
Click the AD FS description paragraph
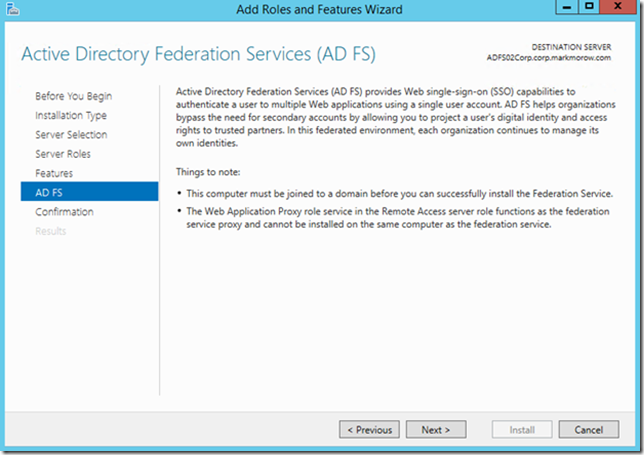396,117
